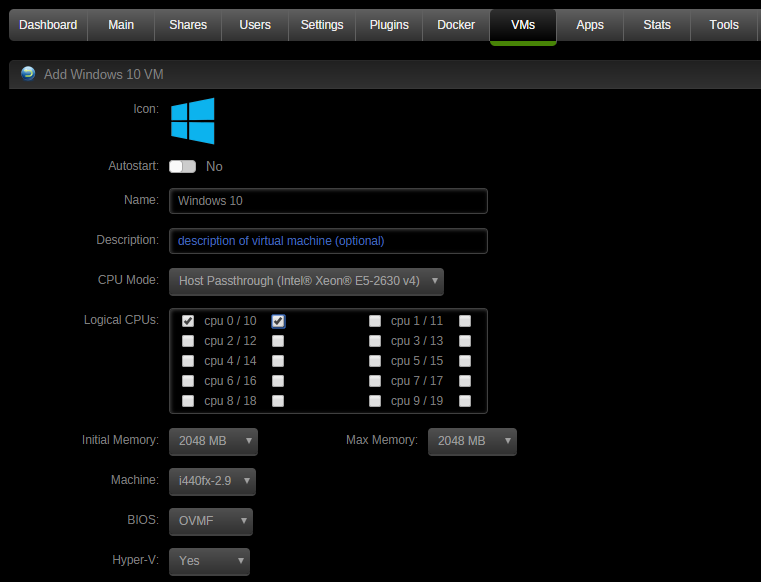Viewport: 761px width, 582px height.
Task: Switch to the Stats tab
Action: coord(657,25)
